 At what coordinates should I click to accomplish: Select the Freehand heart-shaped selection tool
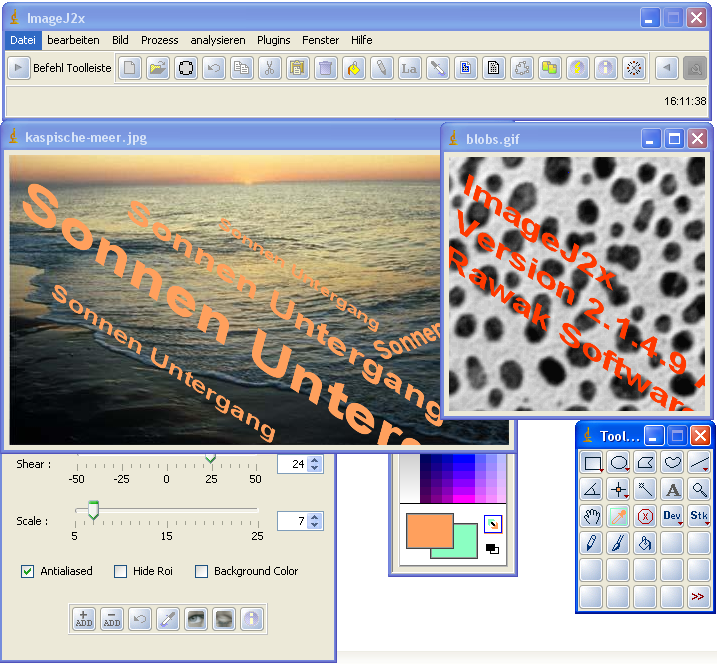pos(672,463)
